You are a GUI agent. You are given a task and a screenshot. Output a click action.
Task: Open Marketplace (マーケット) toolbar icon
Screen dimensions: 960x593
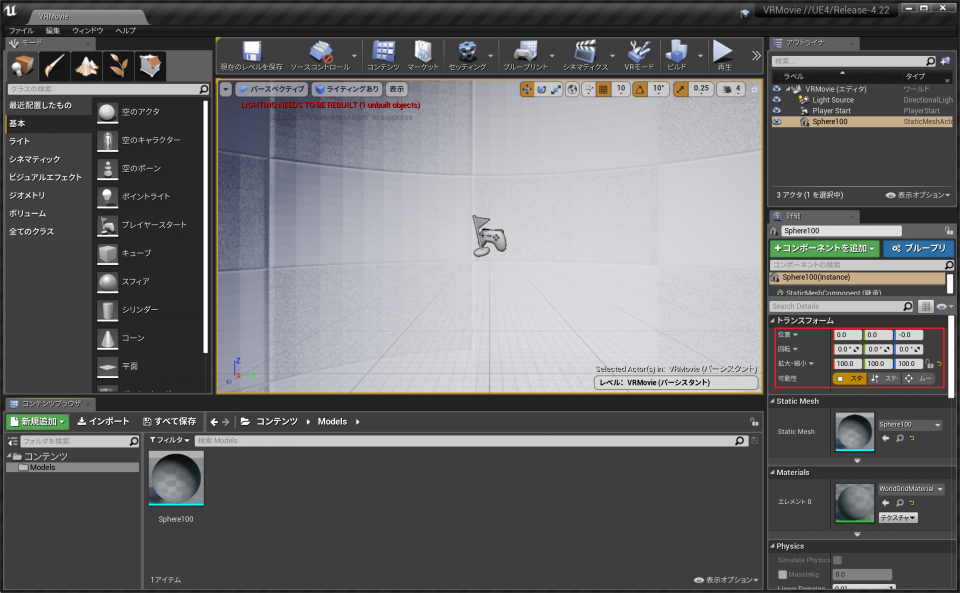pos(423,56)
